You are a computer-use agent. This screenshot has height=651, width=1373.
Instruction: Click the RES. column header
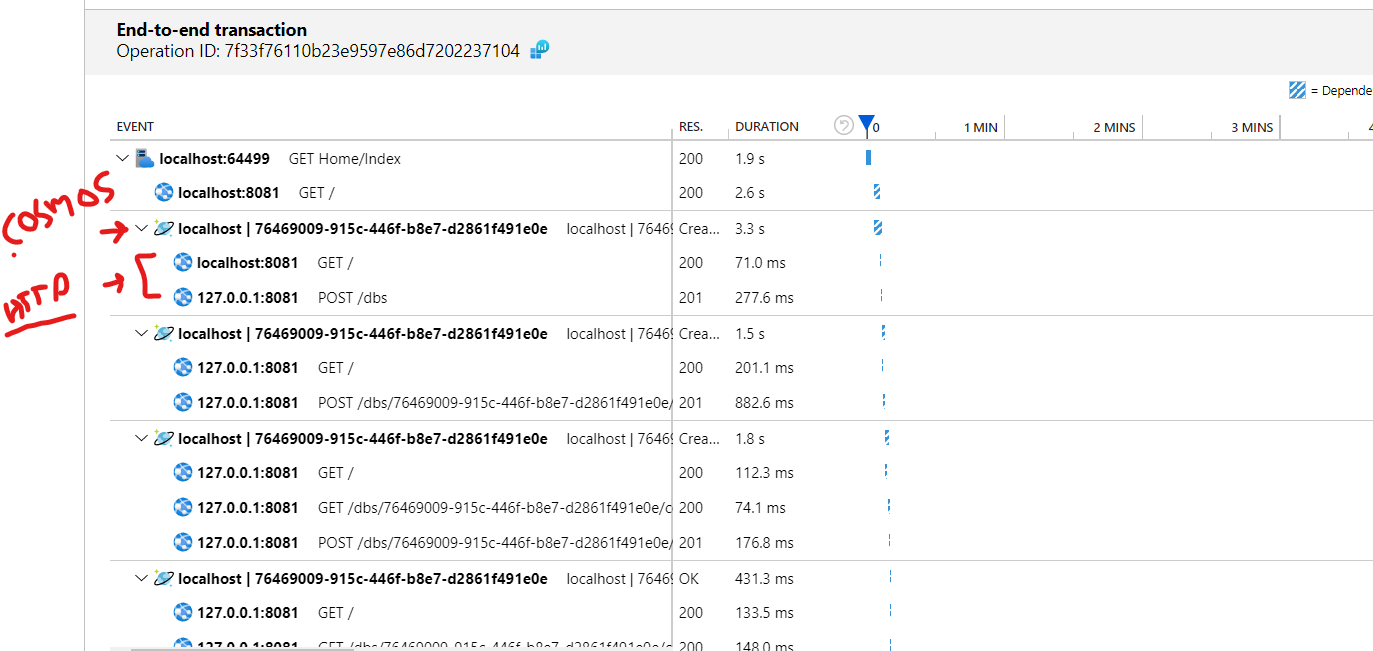click(x=690, y=126)
